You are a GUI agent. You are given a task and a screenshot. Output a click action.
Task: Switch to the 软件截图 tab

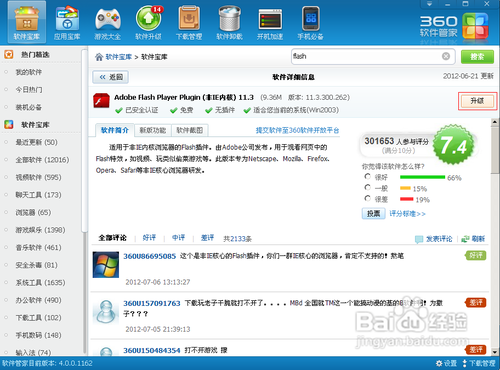pyautogui.click(x=190, y=130)
